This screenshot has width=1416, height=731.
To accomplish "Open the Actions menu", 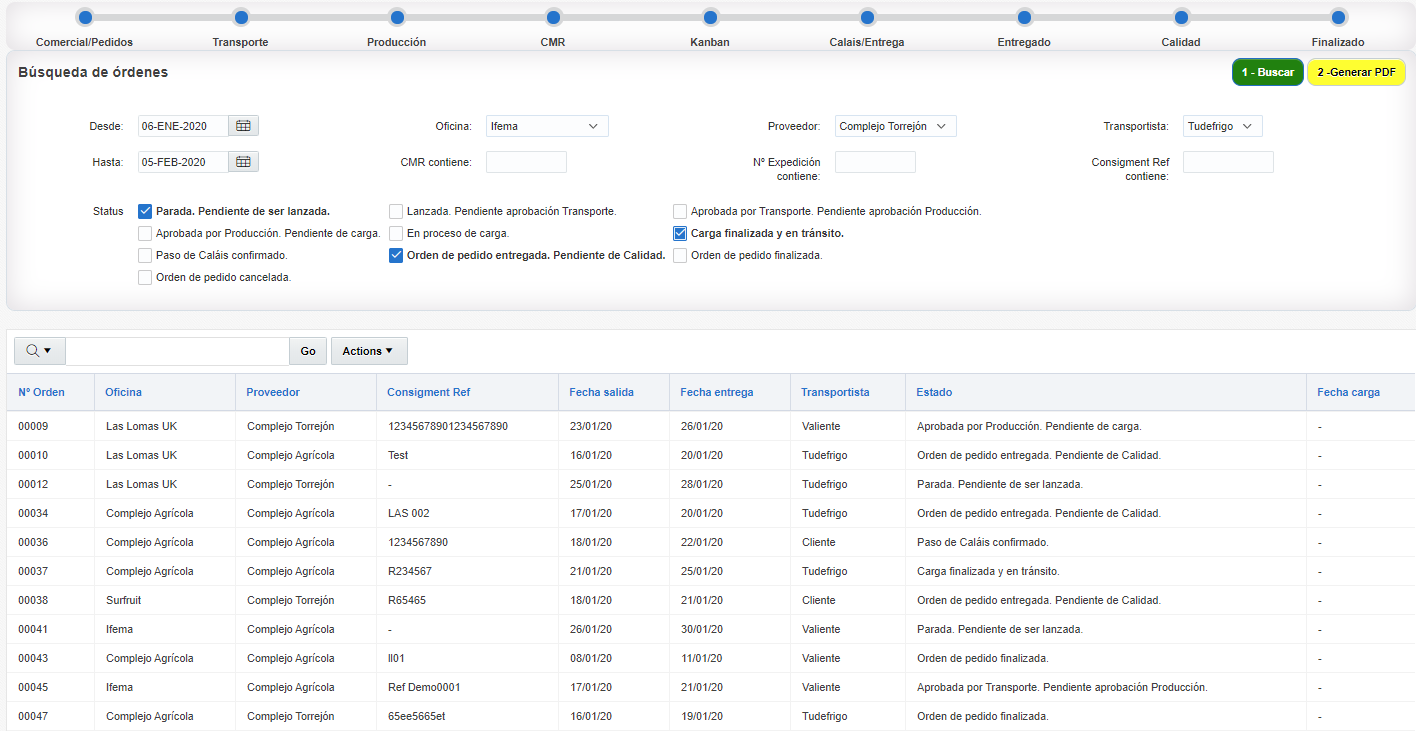I will pyautogui.click(x=369, y=351).
